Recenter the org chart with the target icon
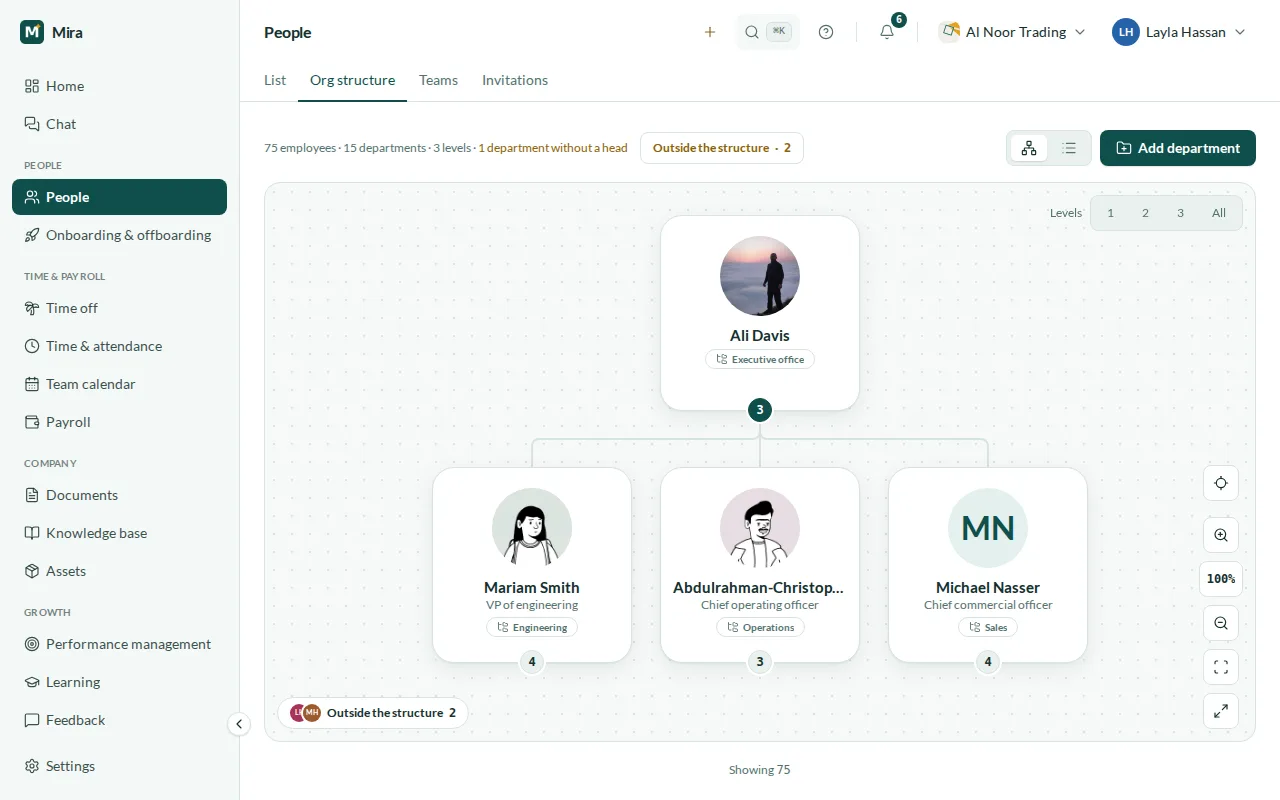 point(1221,483)
